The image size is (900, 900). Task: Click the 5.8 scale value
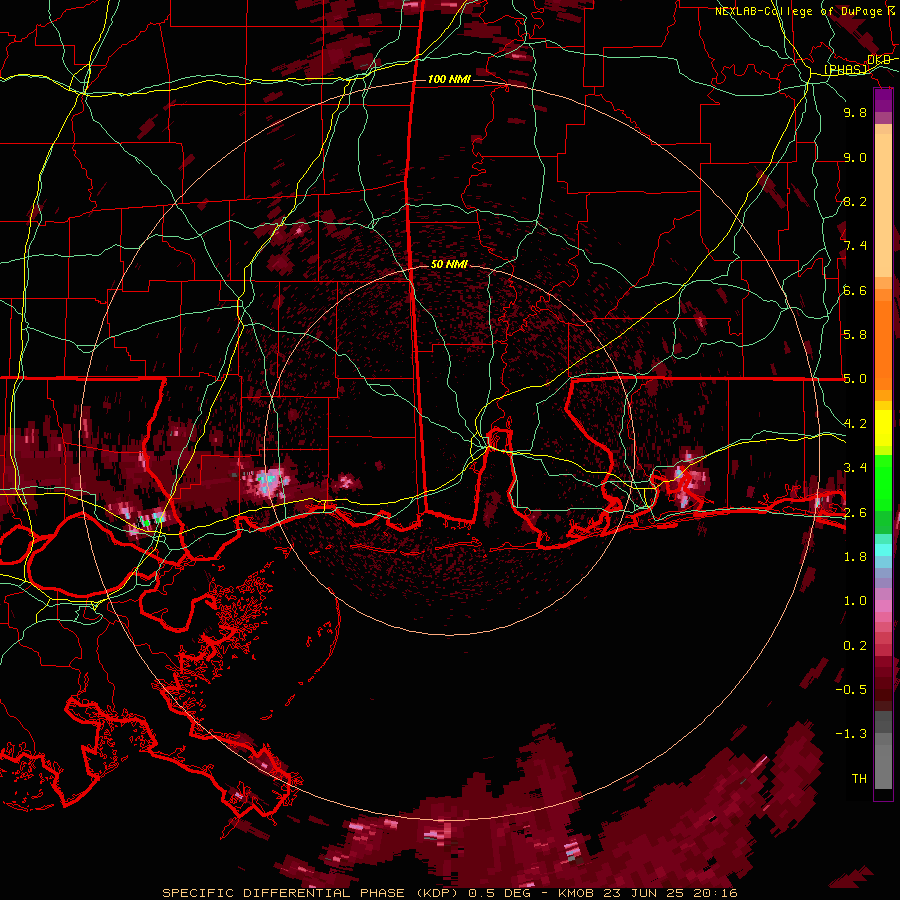point(855,335)
